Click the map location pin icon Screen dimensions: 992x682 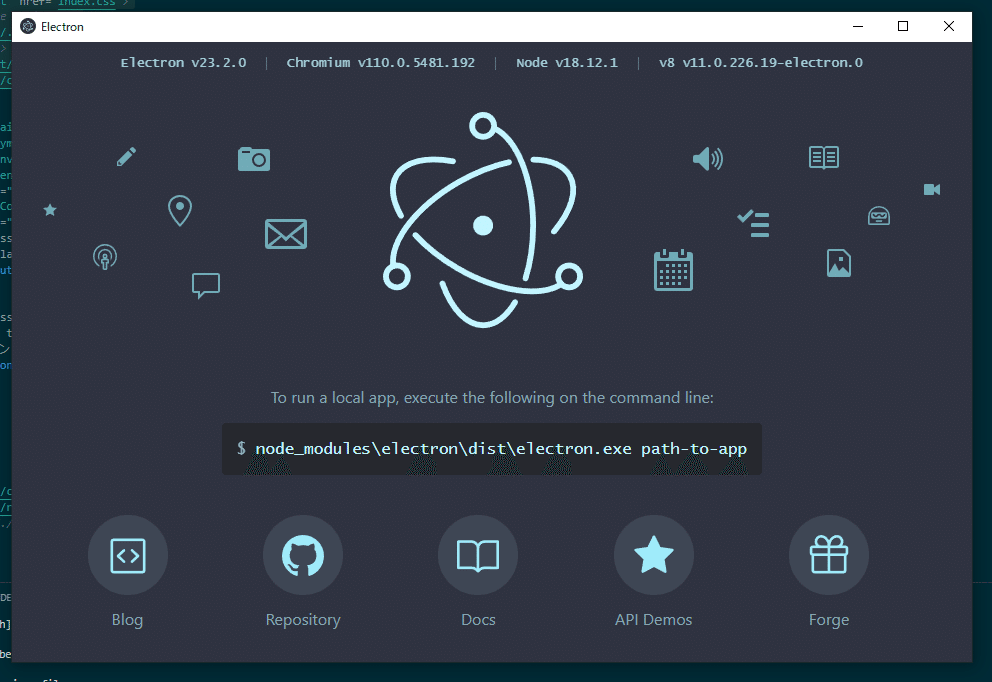coord(180,210)
